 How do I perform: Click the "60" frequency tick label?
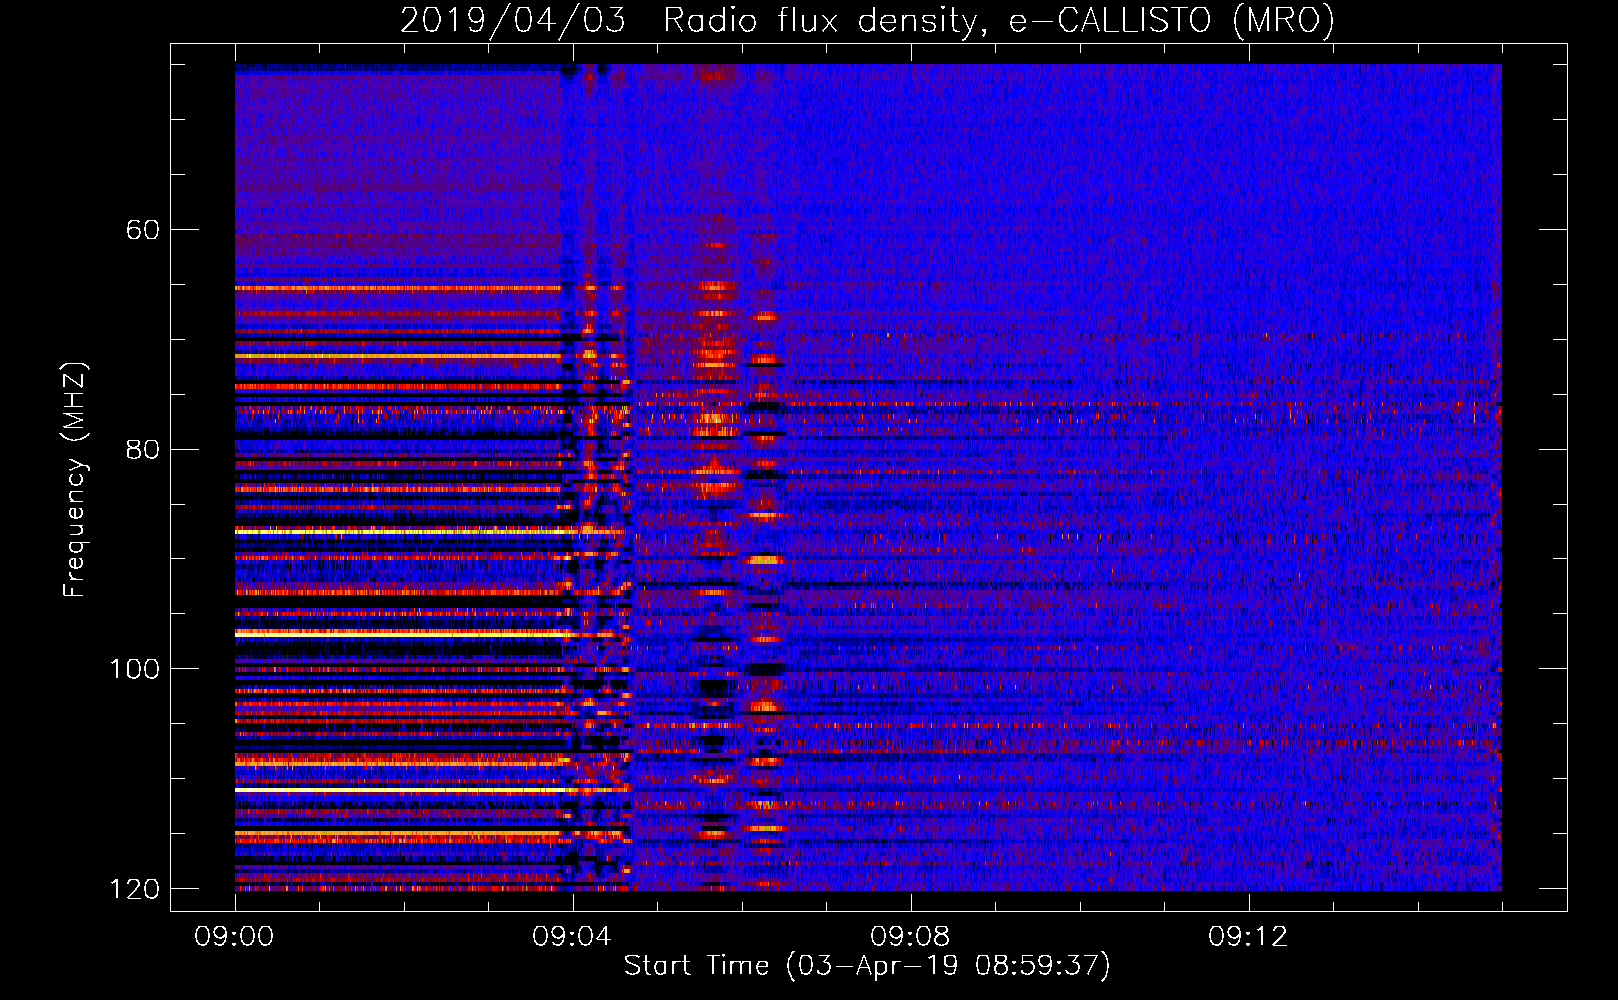143,230
